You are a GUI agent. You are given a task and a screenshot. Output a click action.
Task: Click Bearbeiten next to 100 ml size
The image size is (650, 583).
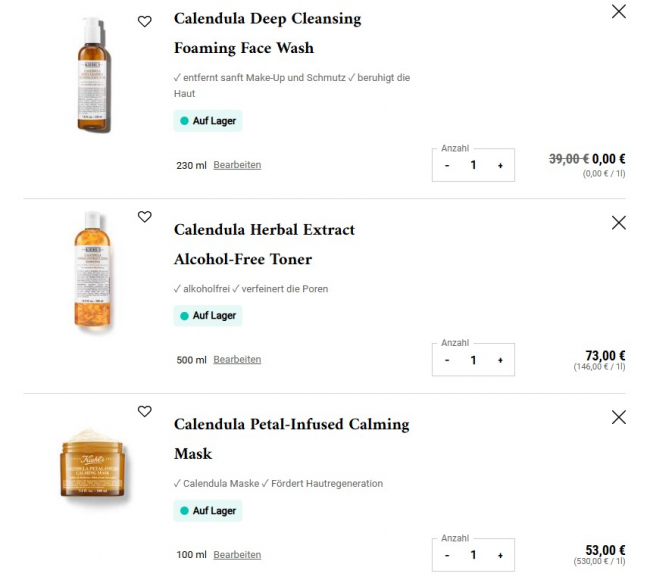click(237, 555)
